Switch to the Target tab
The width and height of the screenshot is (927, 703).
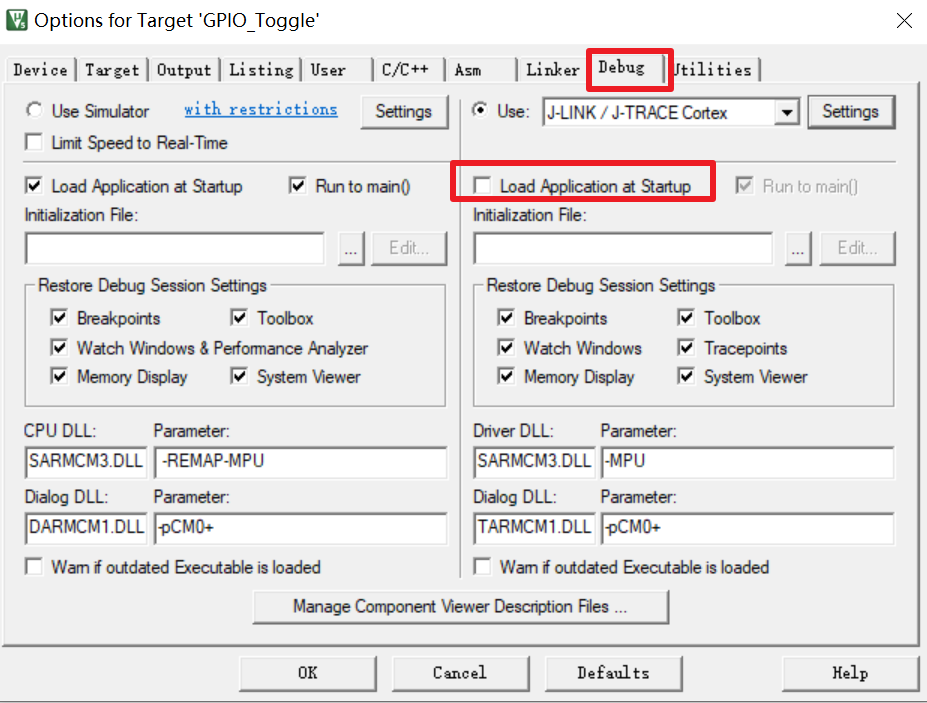[112, 70]
